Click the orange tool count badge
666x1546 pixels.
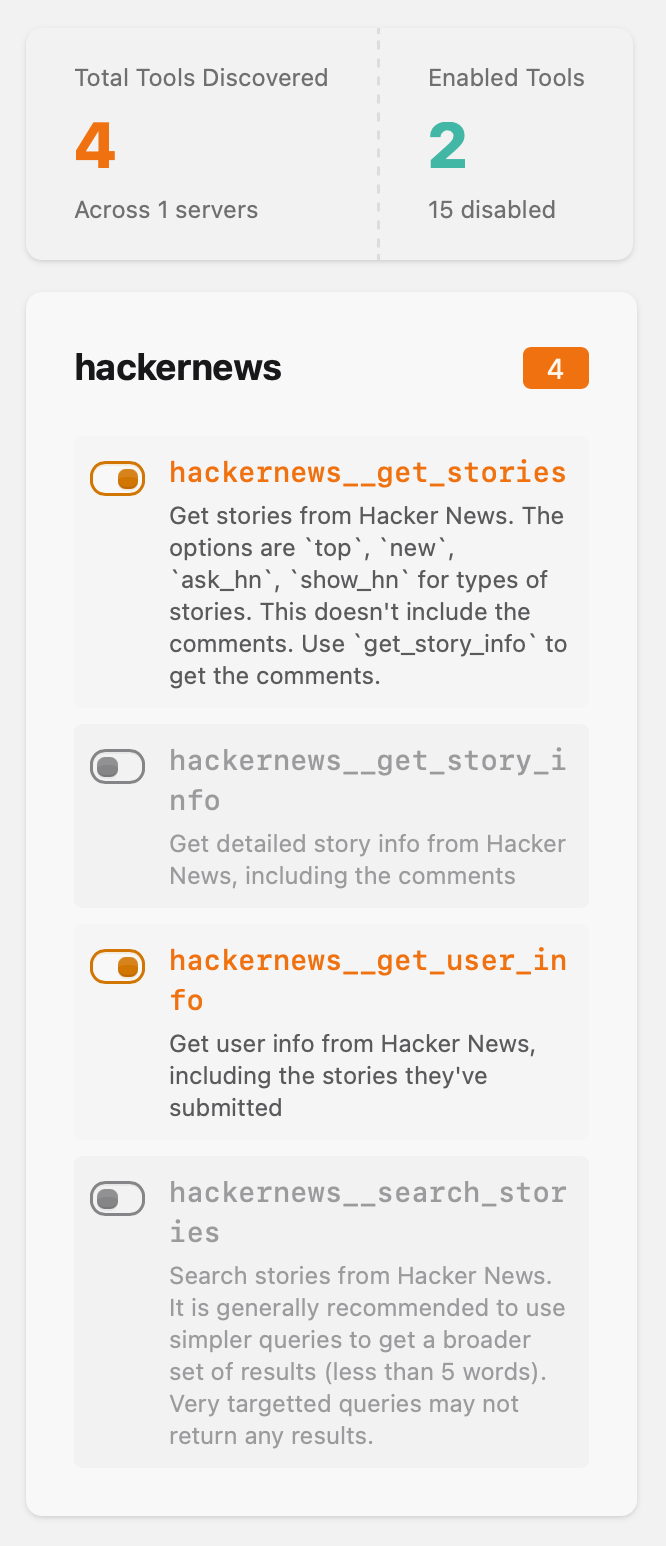point(555,369)
